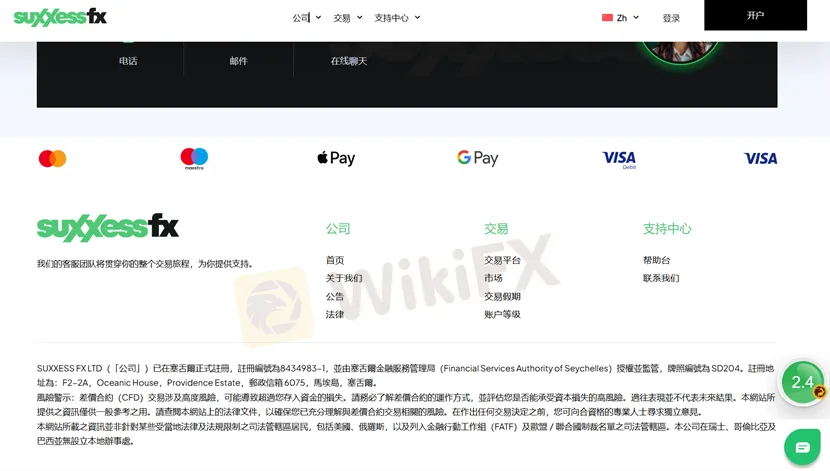Open the 交易平台 footer link

502,260
